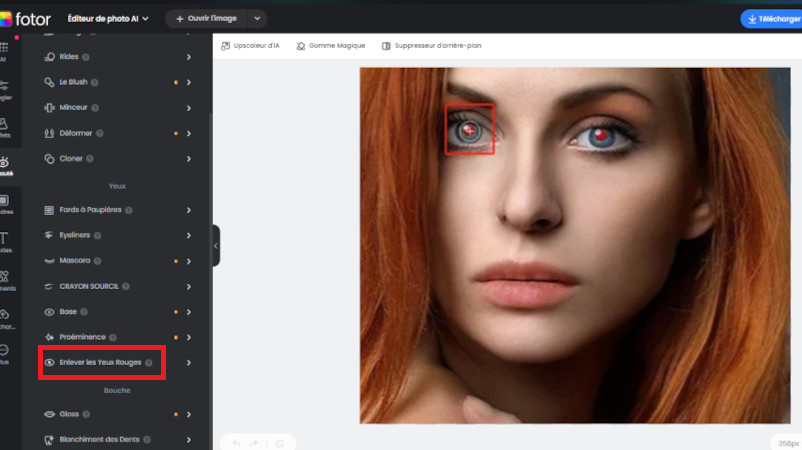This screenshot has width=802, height=450.
Task: Select the Suppresseur d'arrière-plan tool
Action: 432,46
